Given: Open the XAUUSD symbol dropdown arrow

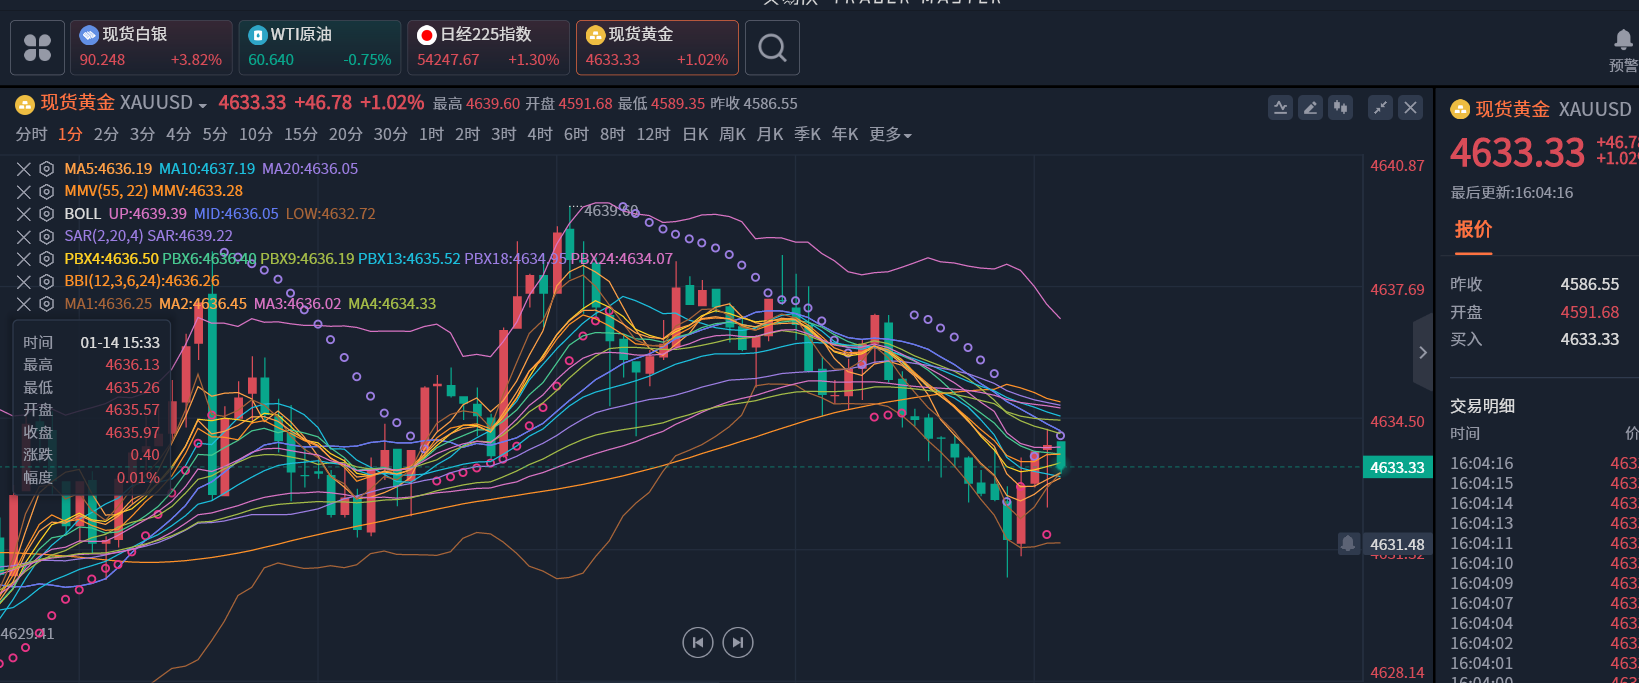Looking at the screenshot, I should point(203,105).
